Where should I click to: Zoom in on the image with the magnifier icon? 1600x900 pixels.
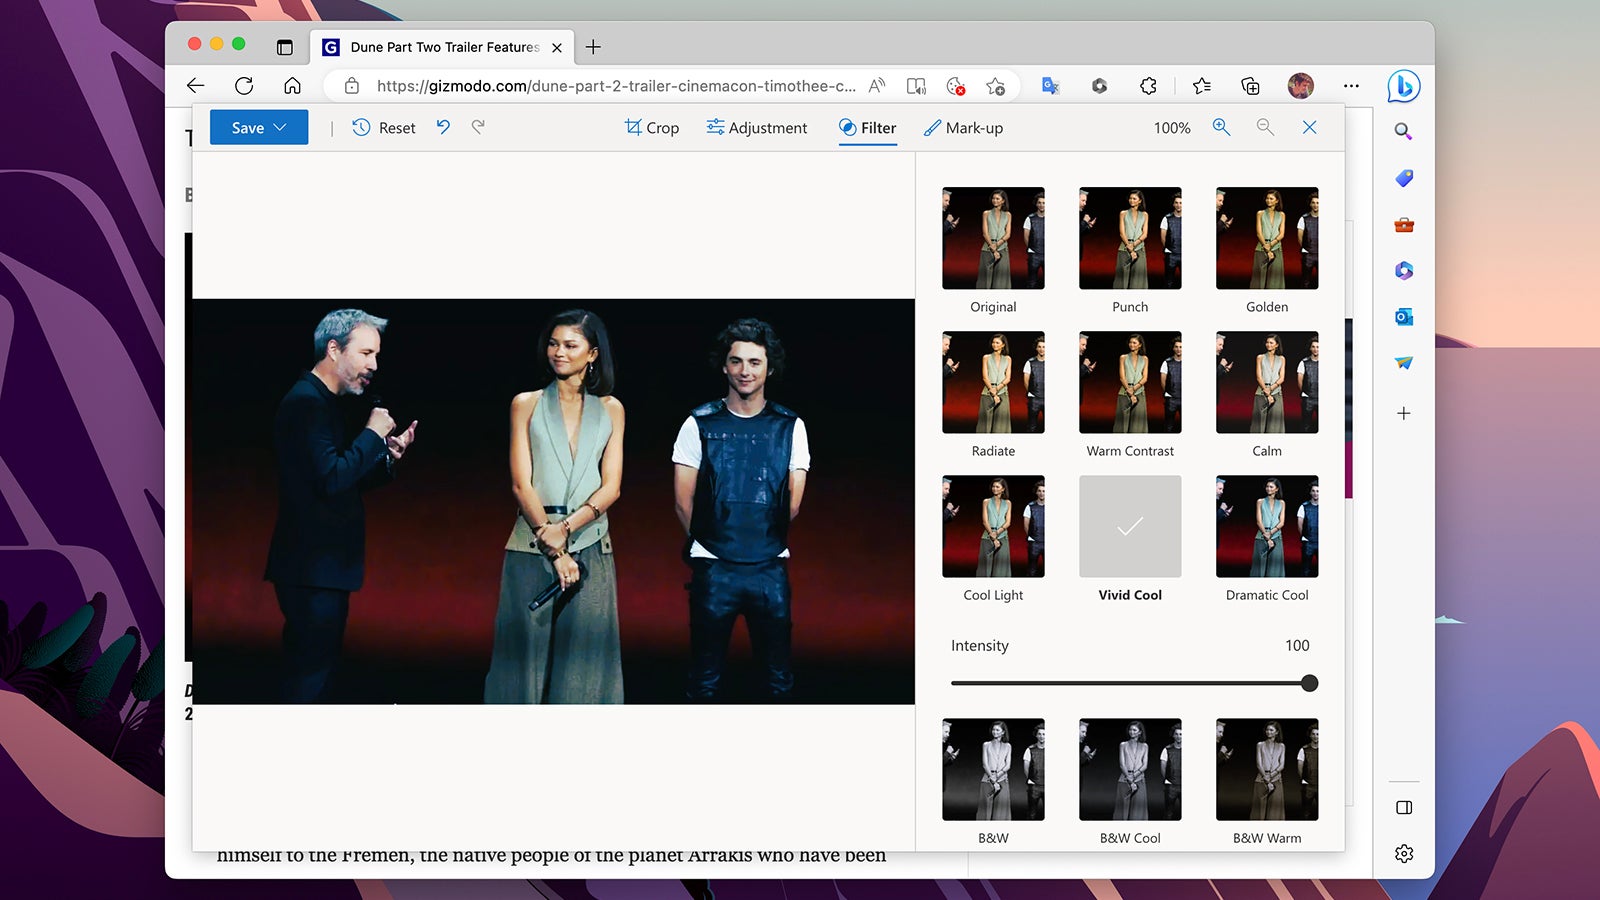1221,127
